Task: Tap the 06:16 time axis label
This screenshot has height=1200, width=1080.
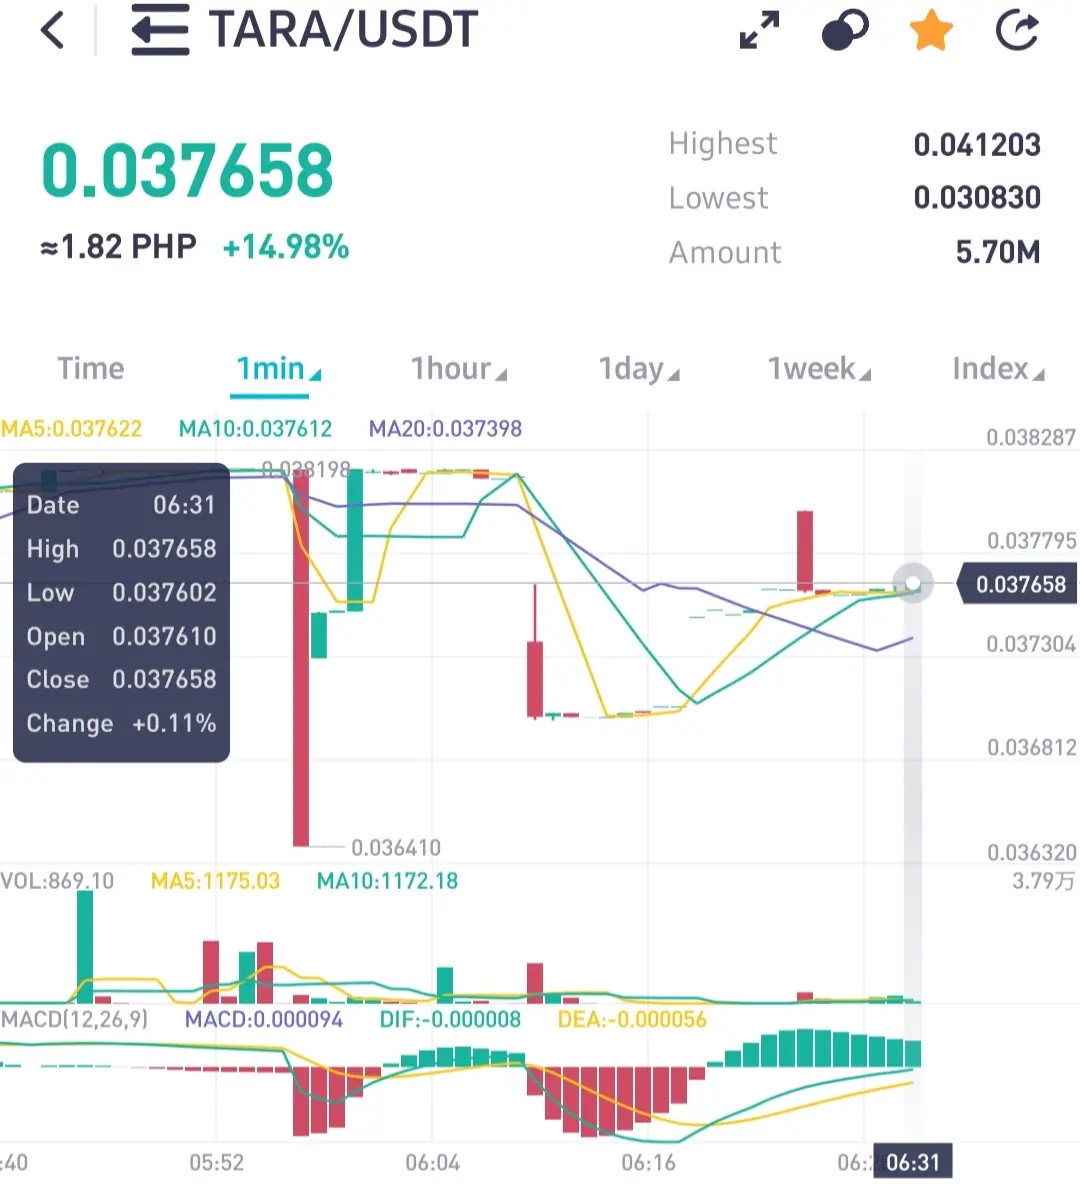Action: tap(649, 1163)
